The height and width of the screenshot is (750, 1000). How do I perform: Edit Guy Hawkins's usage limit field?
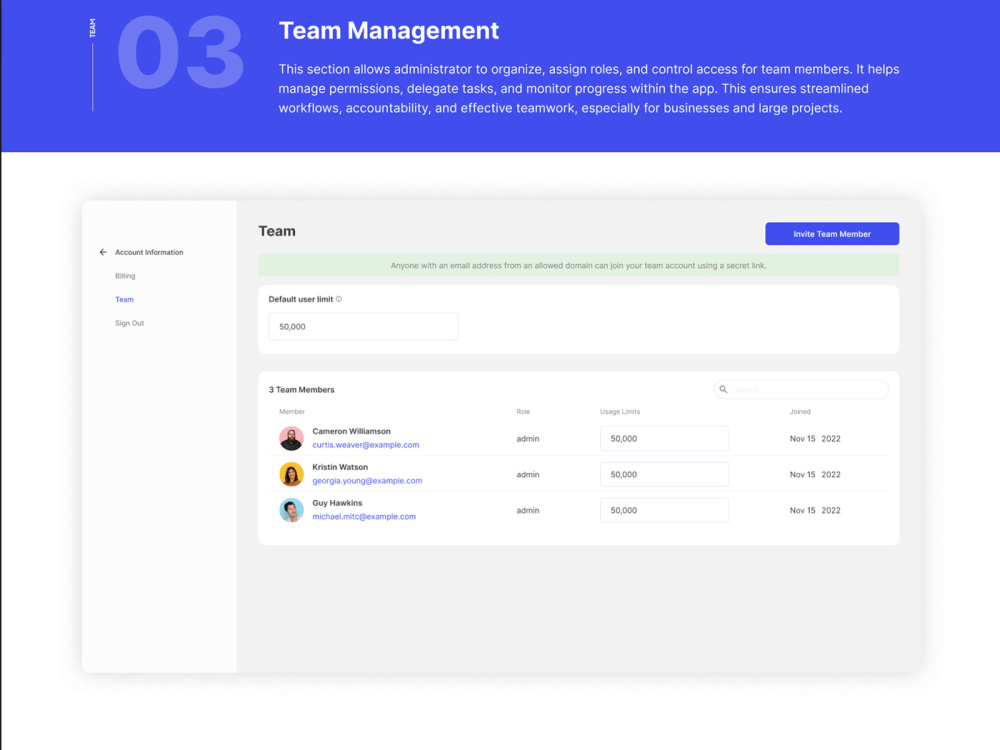664,510
